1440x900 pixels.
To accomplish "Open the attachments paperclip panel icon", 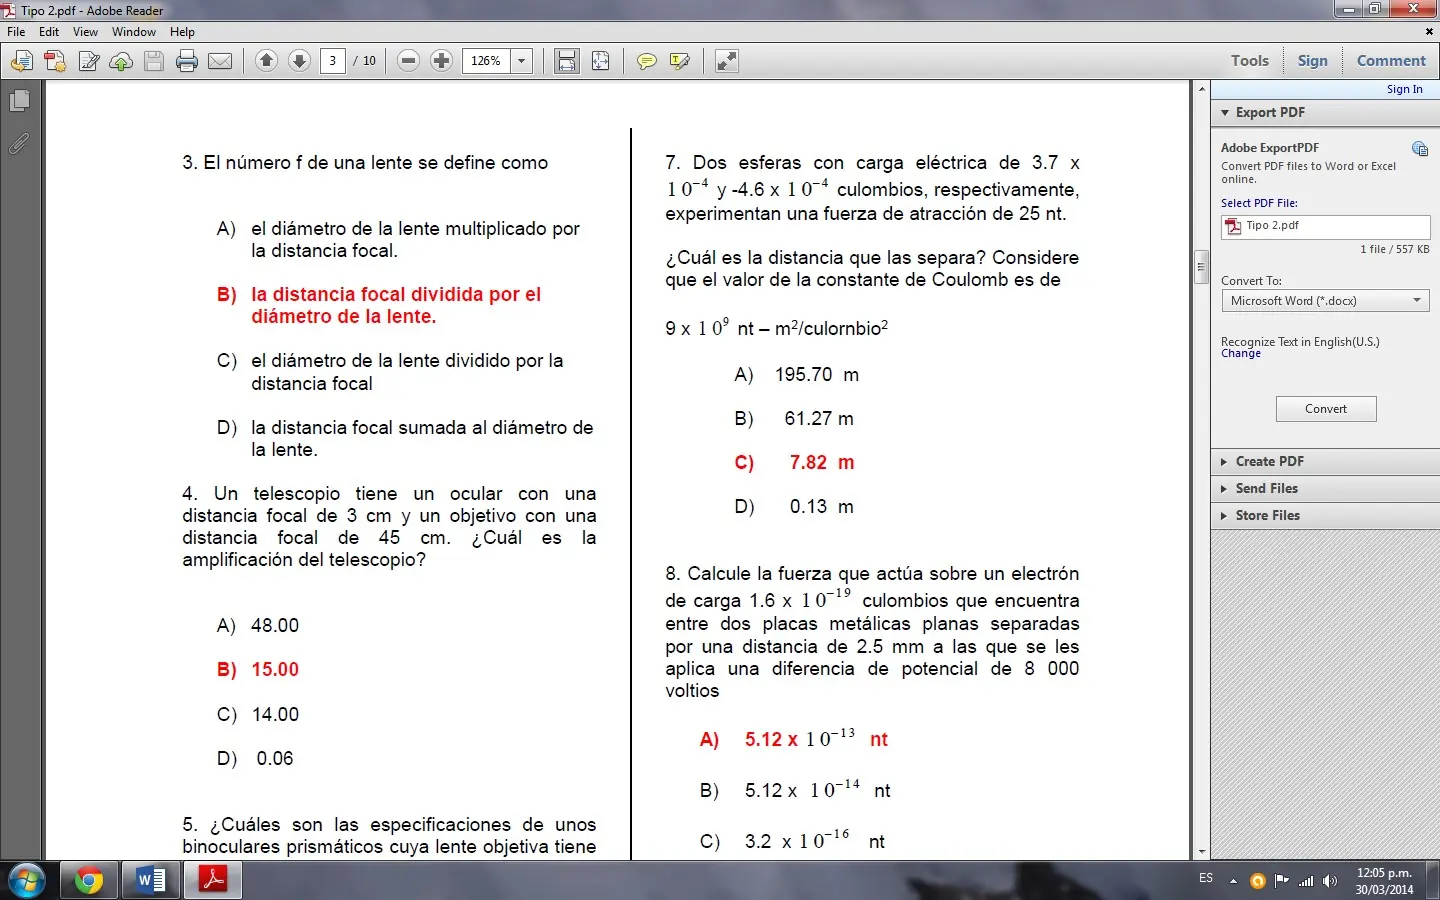I will 19,144.
